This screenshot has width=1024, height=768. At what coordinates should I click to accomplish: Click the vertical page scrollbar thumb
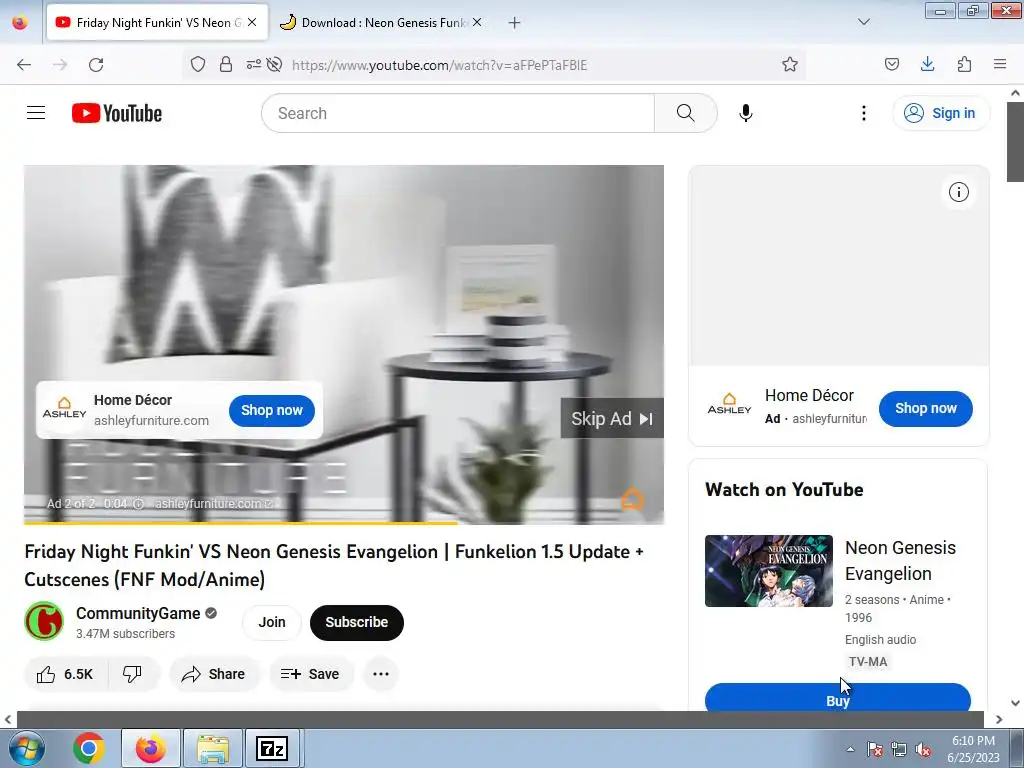[x=1016, y=142]
